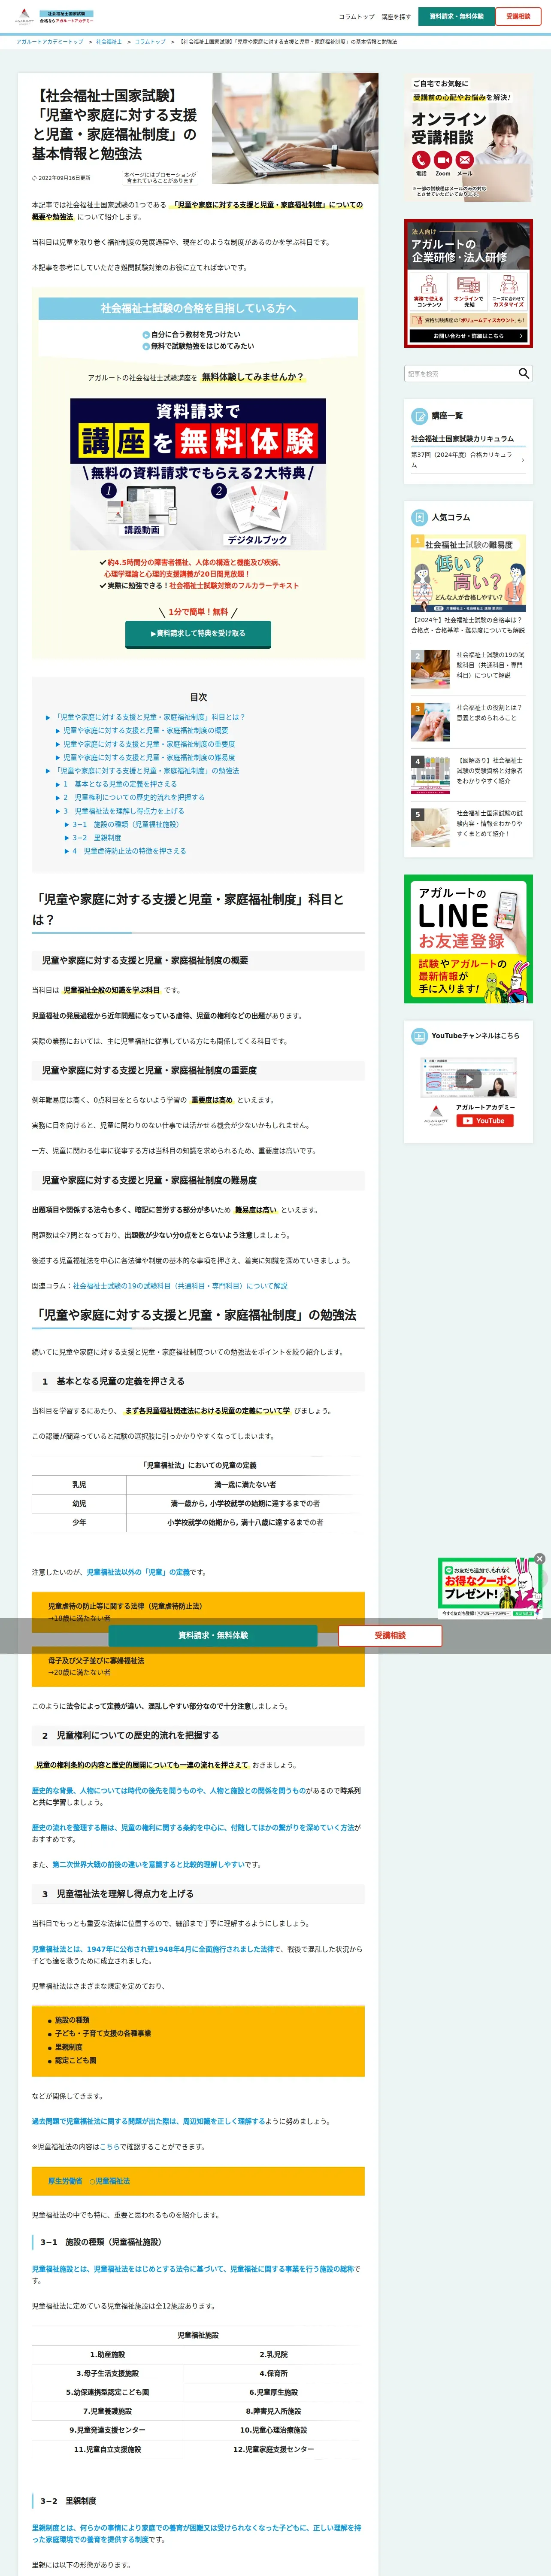Click the Zoom consultation icon
The image size is (551, 2576).
(x=443, y=161)
